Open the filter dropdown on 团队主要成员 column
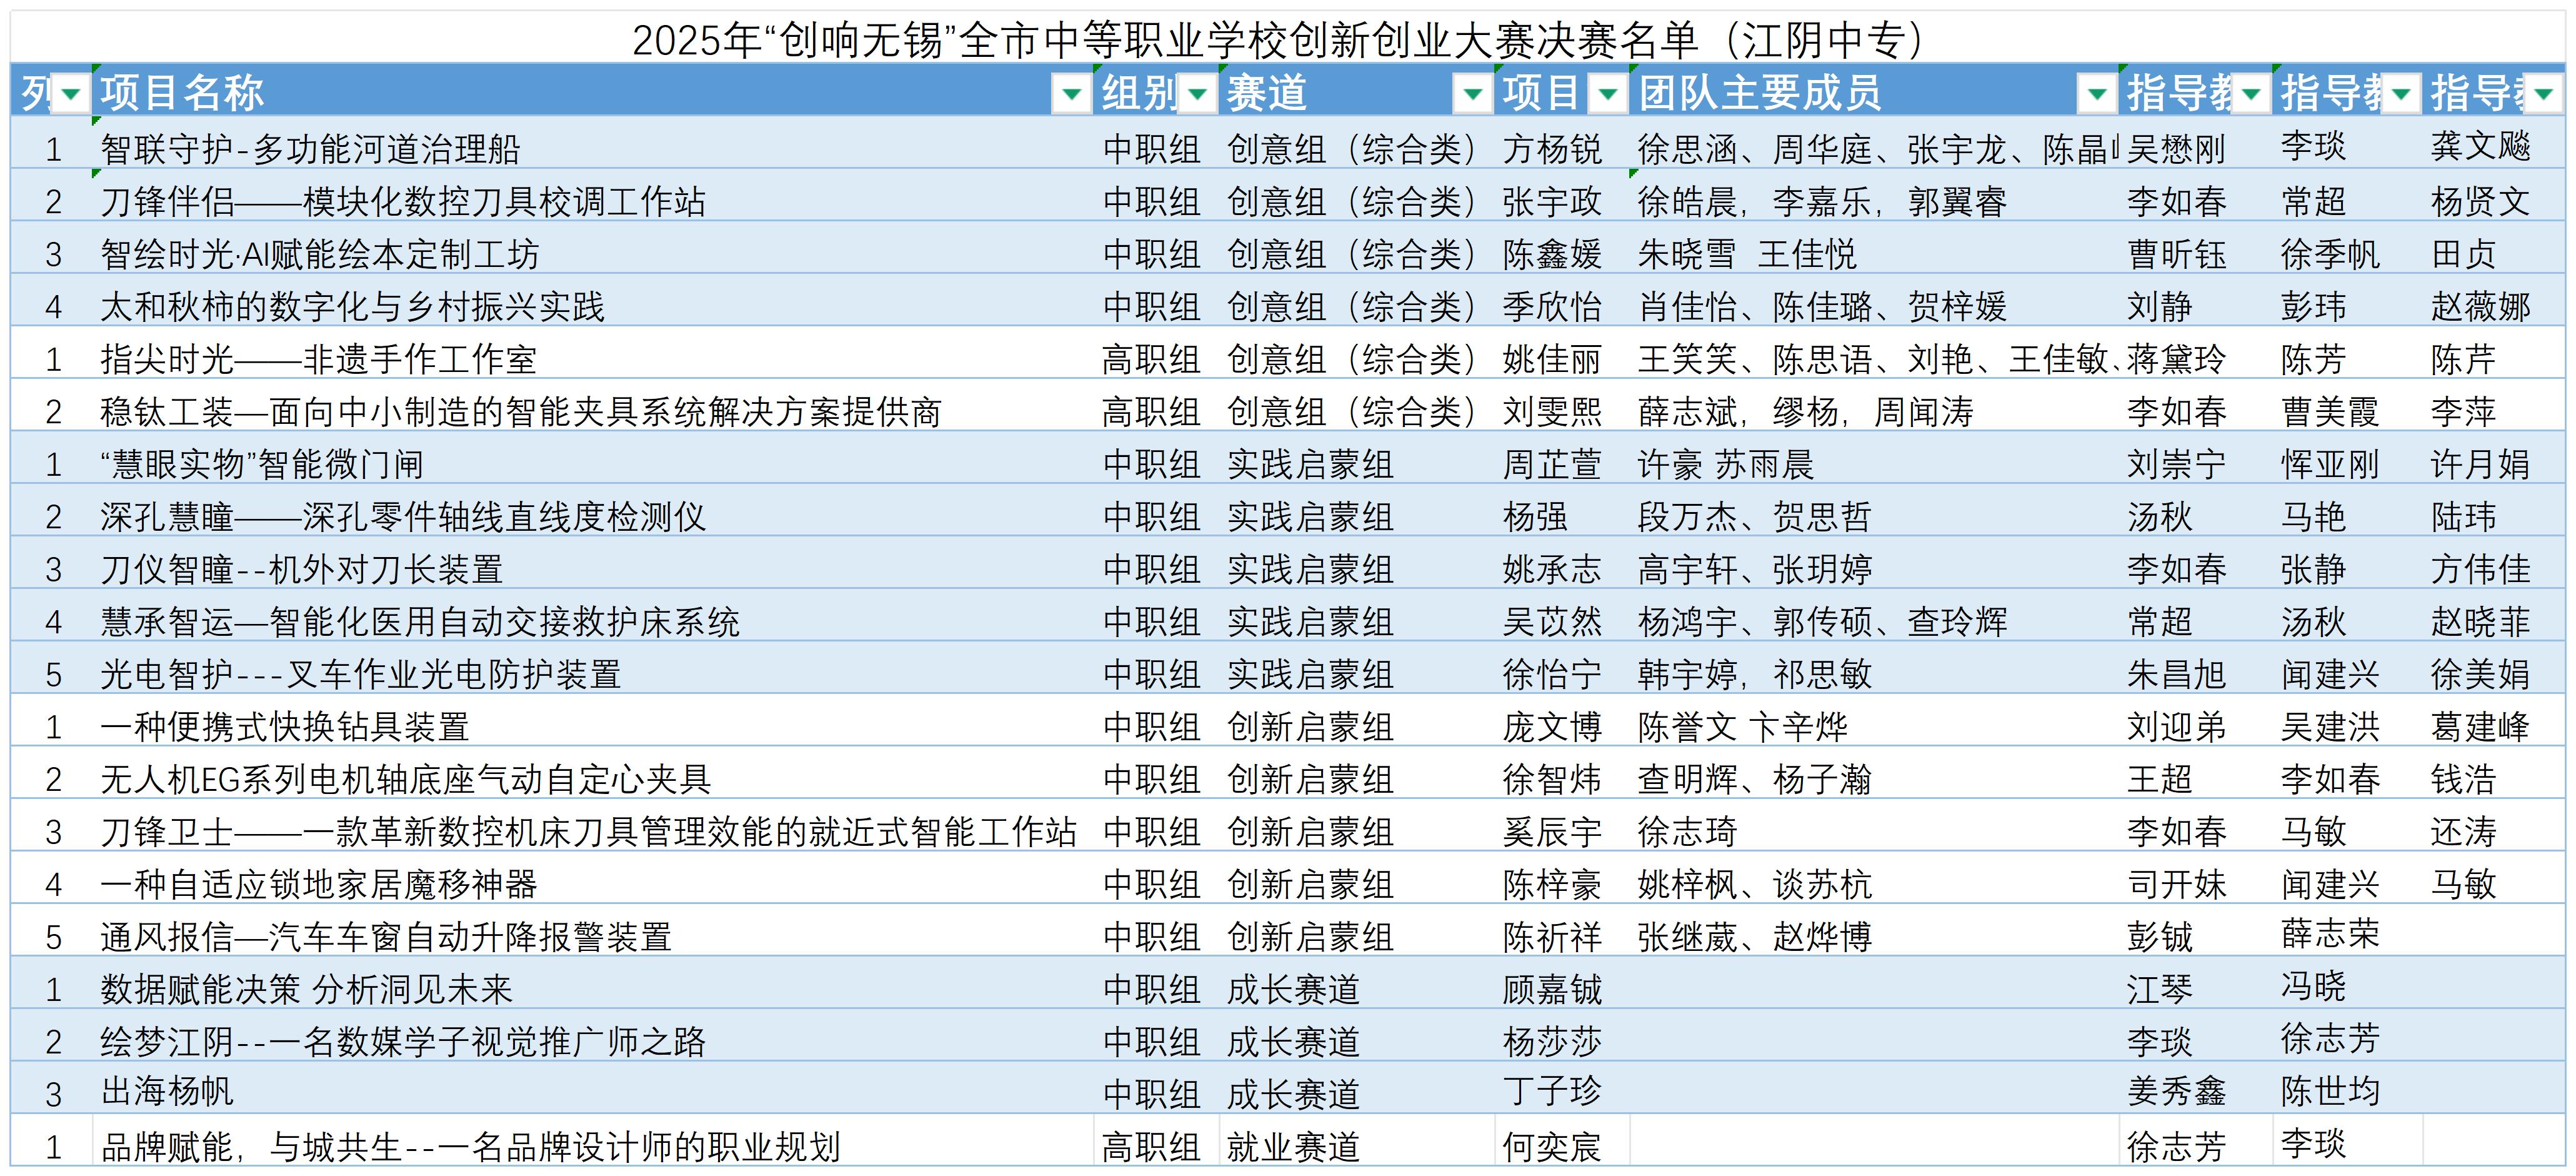This screenshot has width=2576, height=1176. point(2097,97)
